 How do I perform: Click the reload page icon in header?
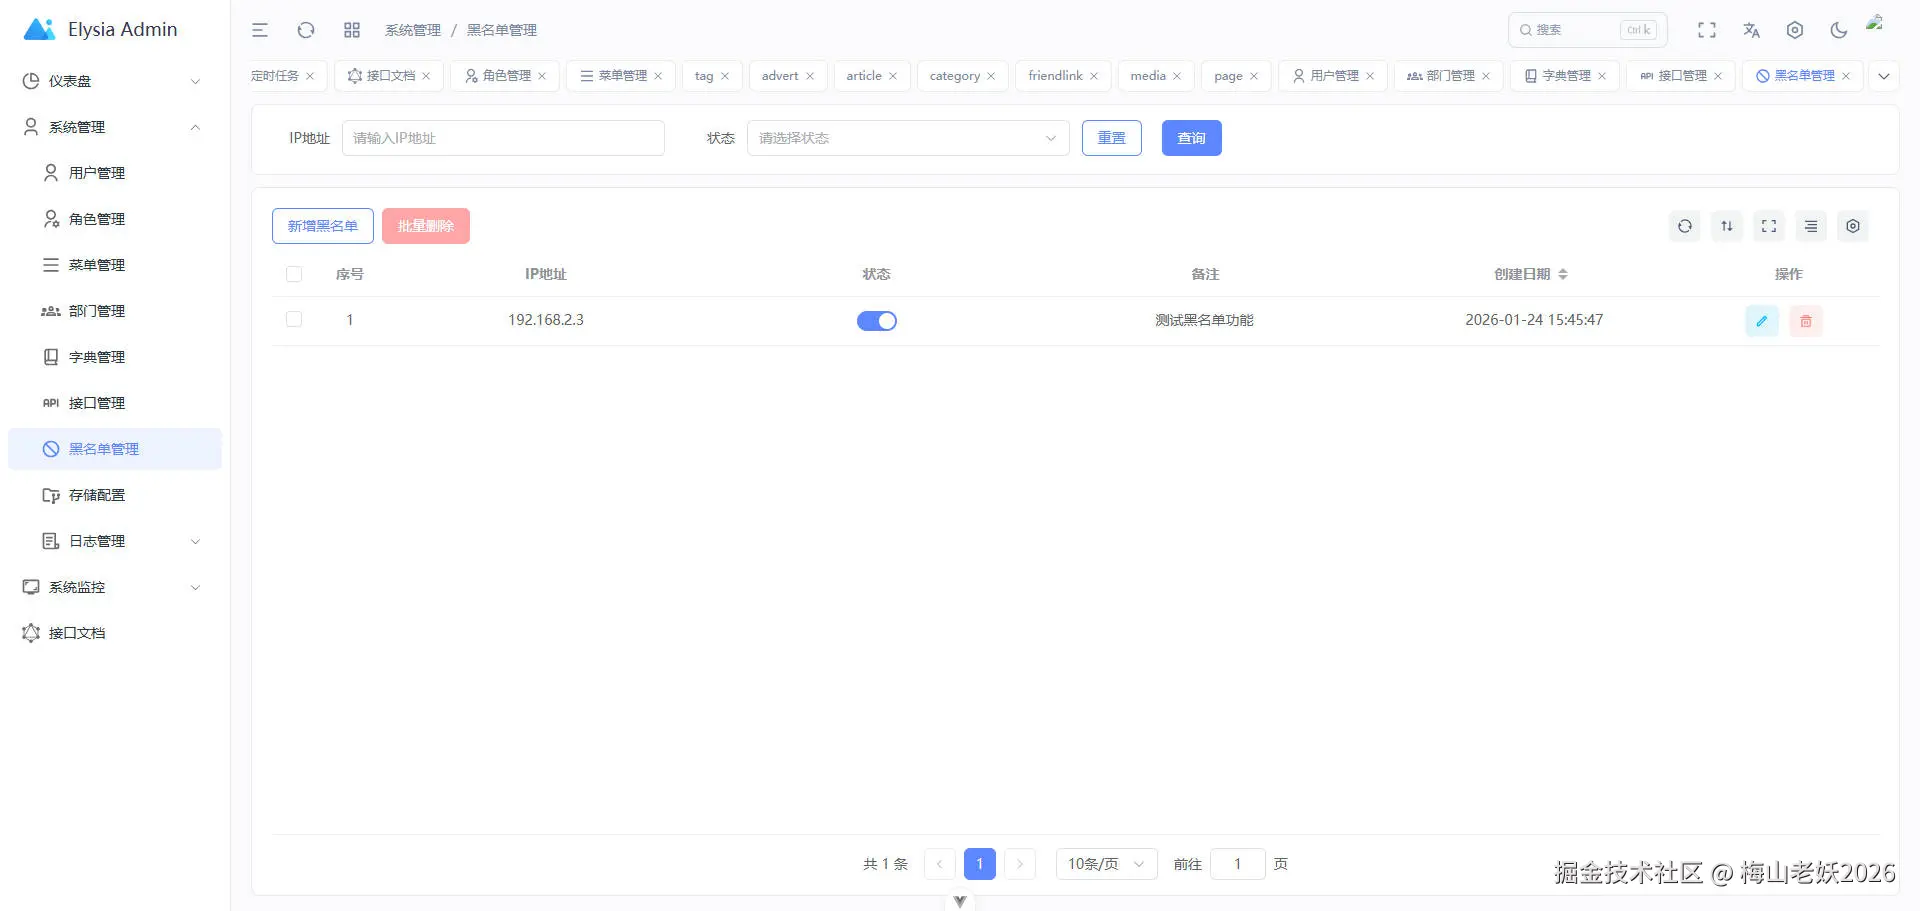[x=306, y=30]
